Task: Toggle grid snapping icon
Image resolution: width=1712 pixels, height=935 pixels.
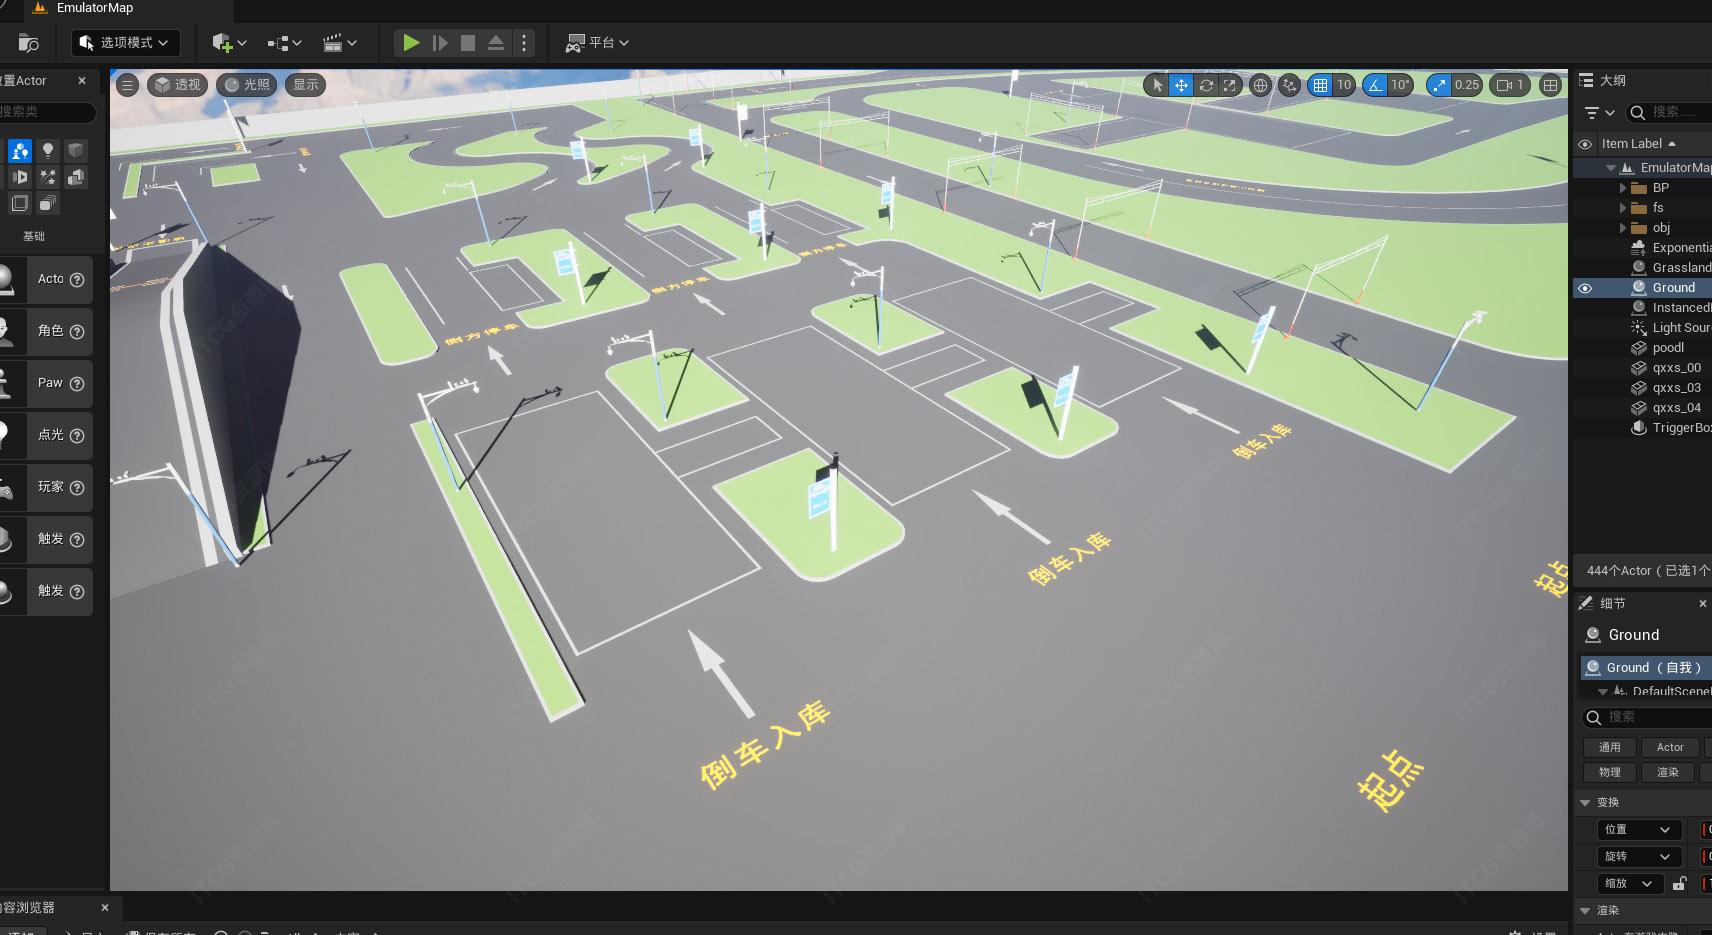Action: tap(1320, 85)
